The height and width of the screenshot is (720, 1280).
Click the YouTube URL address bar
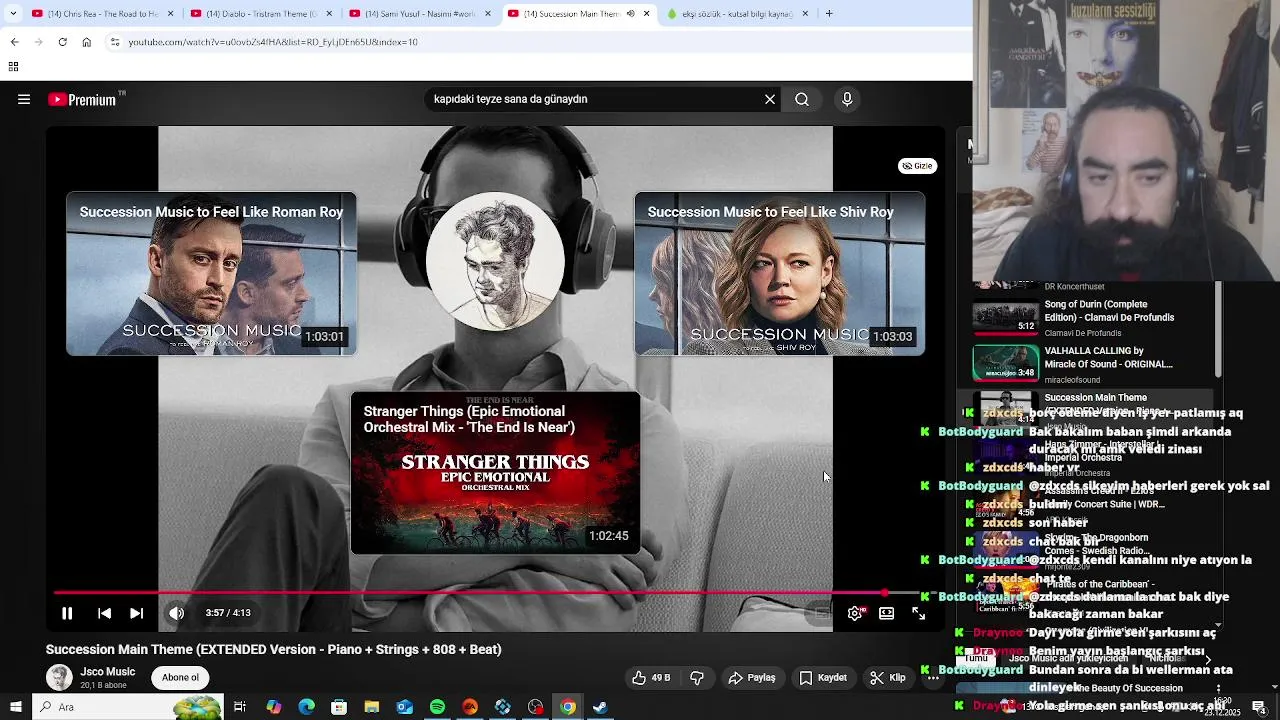[540, 42]
